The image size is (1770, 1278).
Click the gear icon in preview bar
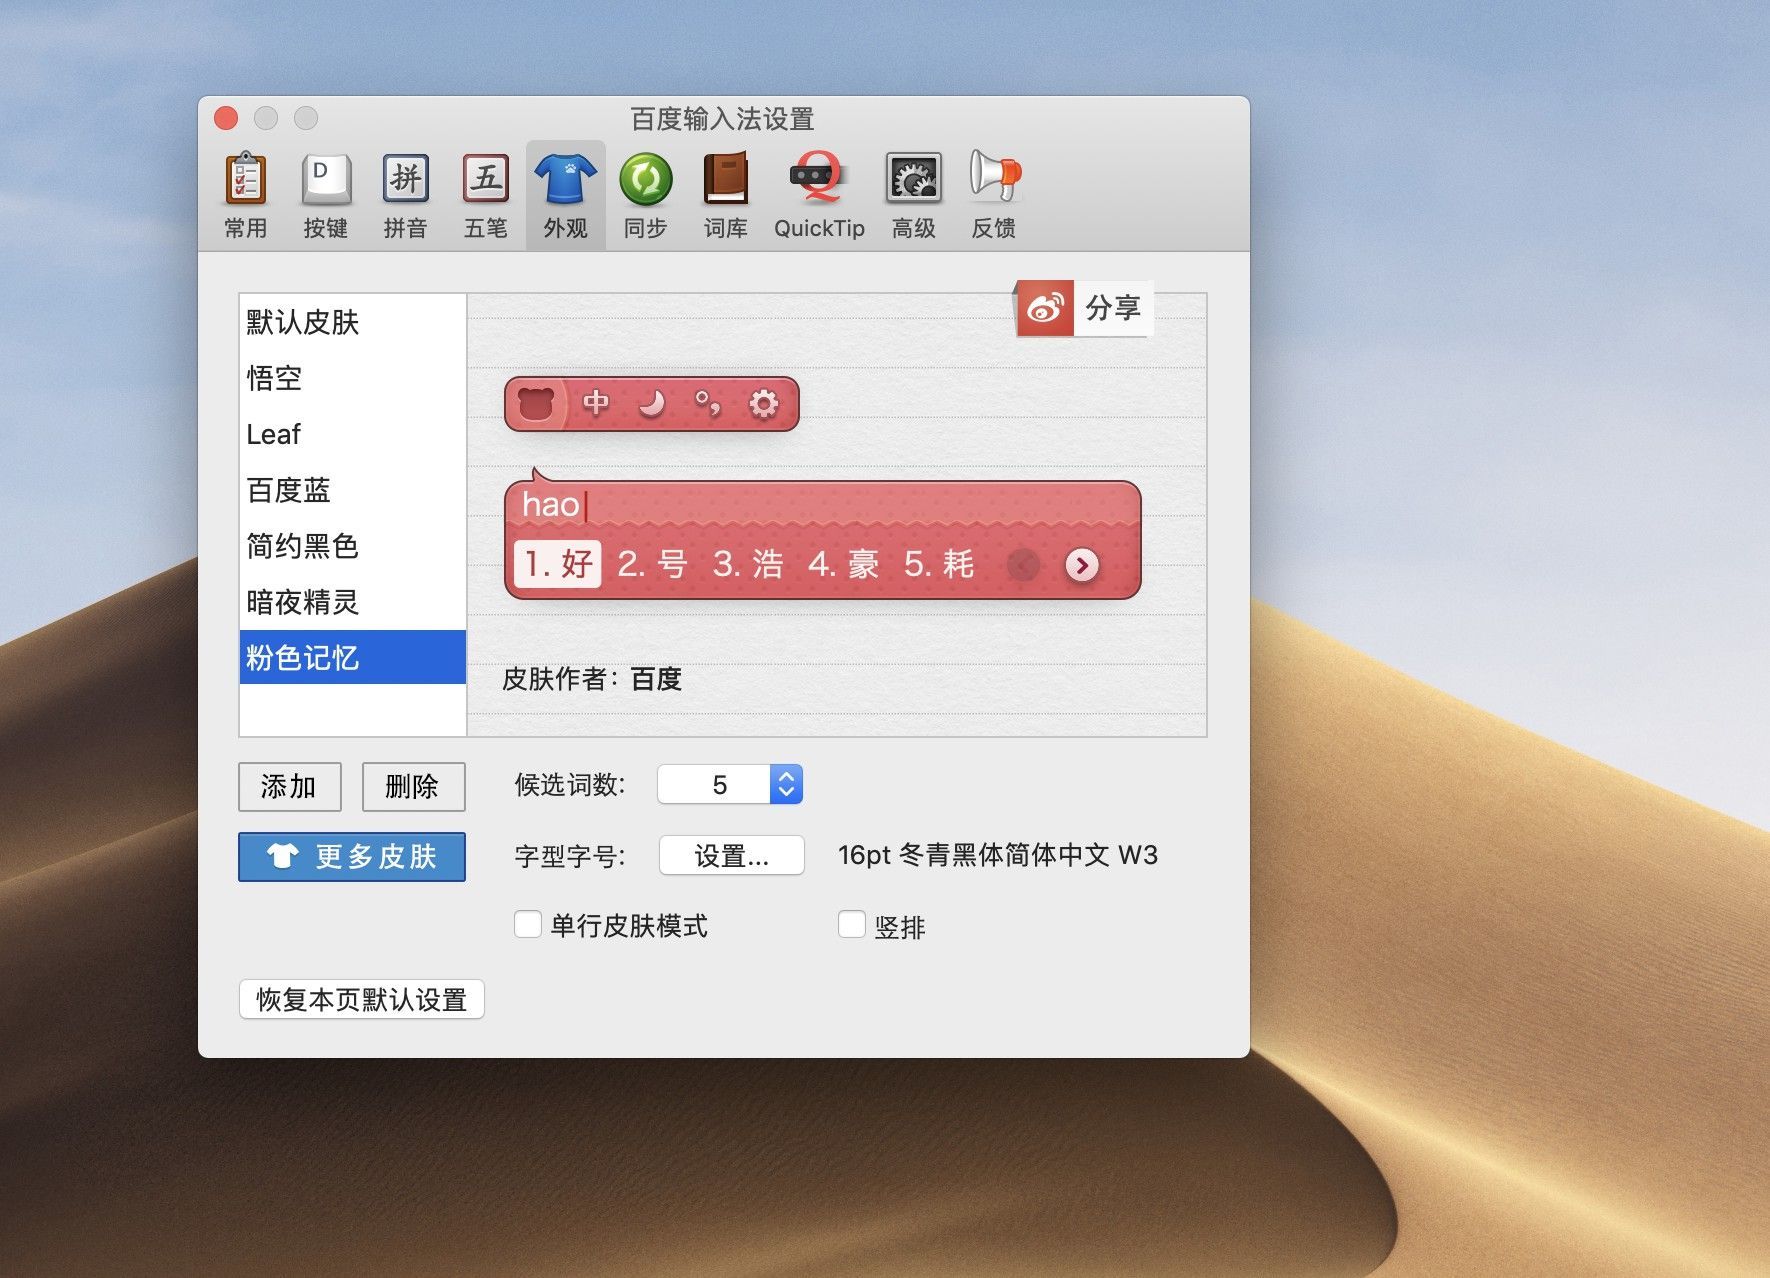(763, 403)
